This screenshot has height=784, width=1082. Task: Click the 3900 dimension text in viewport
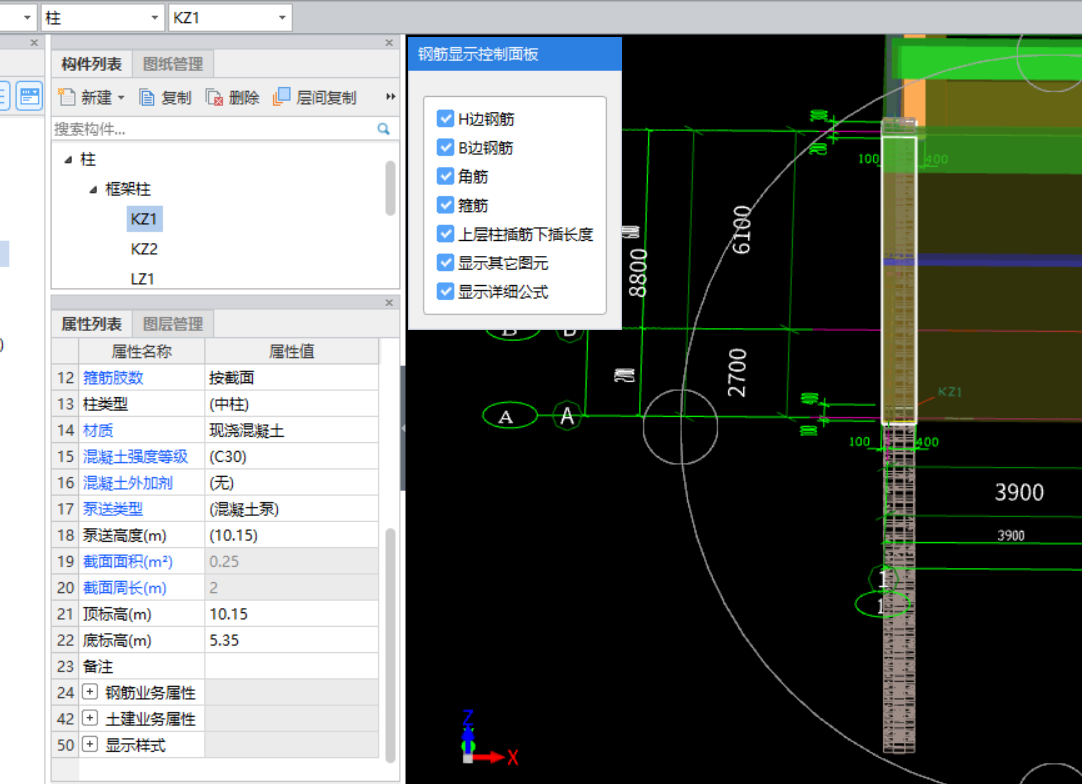(1019, 492)
